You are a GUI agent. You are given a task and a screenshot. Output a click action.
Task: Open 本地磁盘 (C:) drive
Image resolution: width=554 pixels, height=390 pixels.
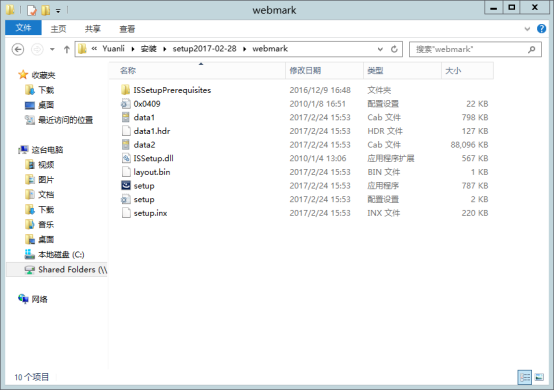[61, 254]
